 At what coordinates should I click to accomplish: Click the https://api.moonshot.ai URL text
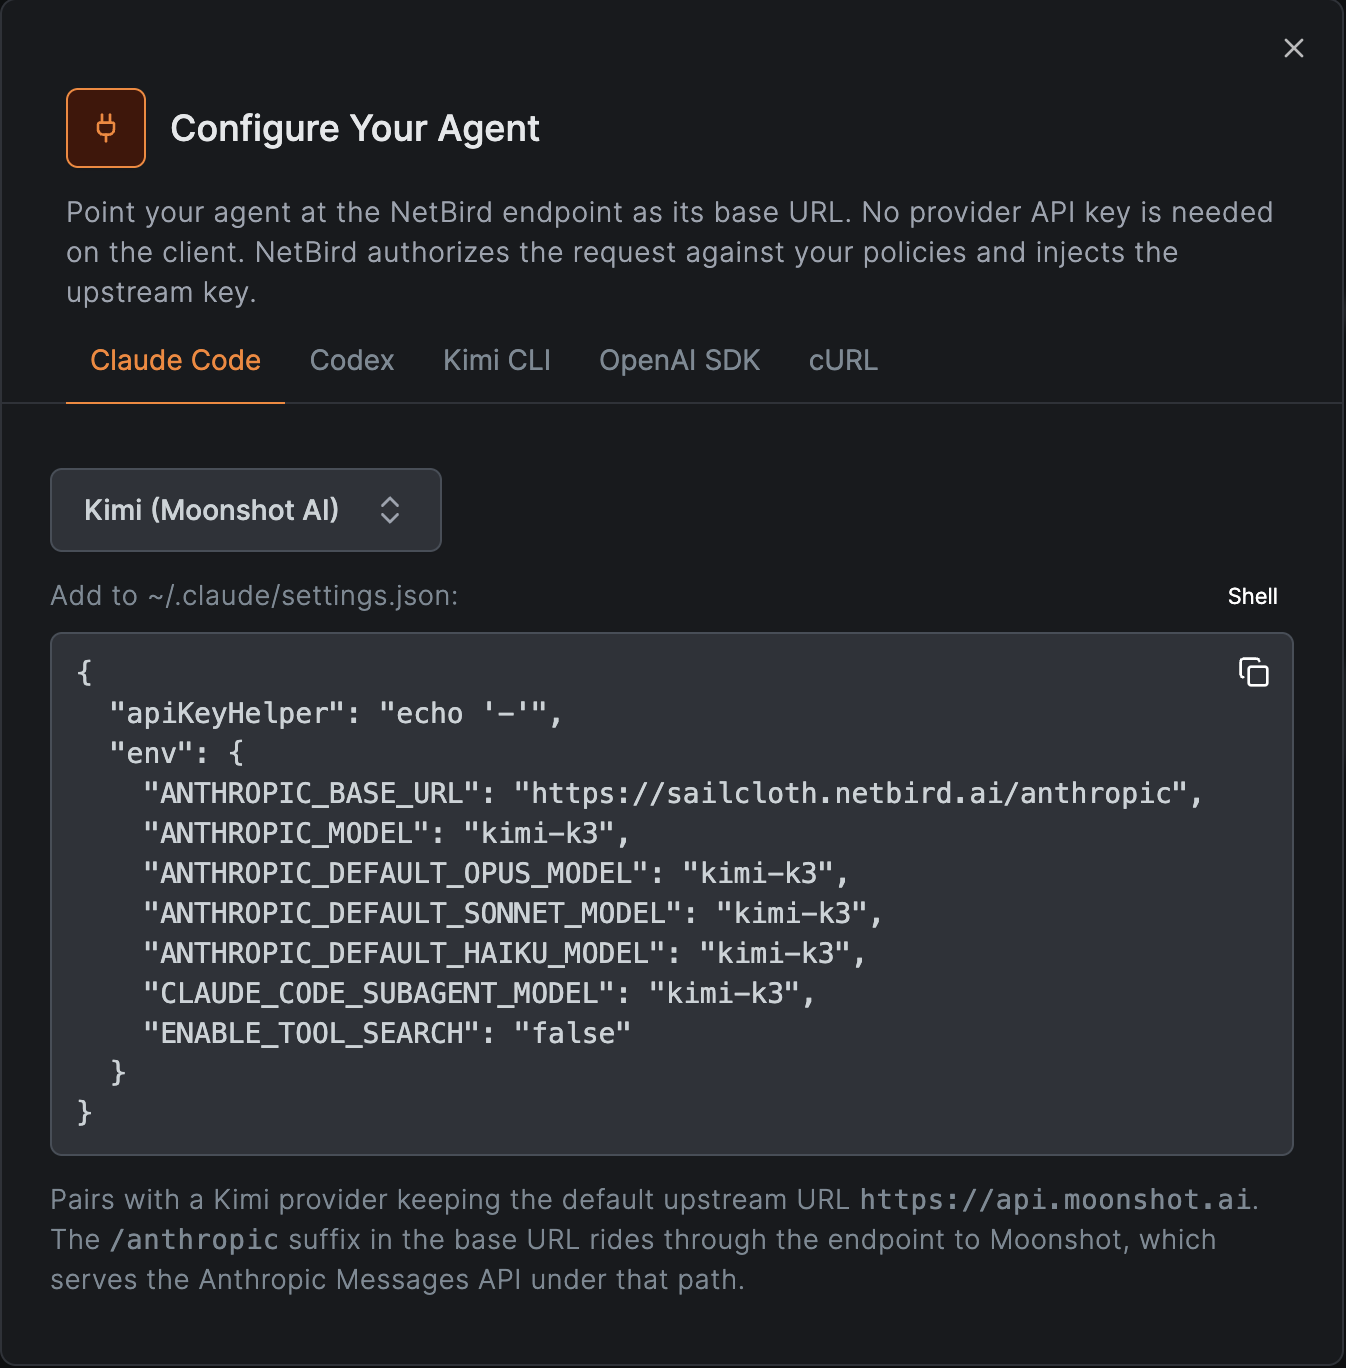pyautogui.click(x=1055, y=1199)
